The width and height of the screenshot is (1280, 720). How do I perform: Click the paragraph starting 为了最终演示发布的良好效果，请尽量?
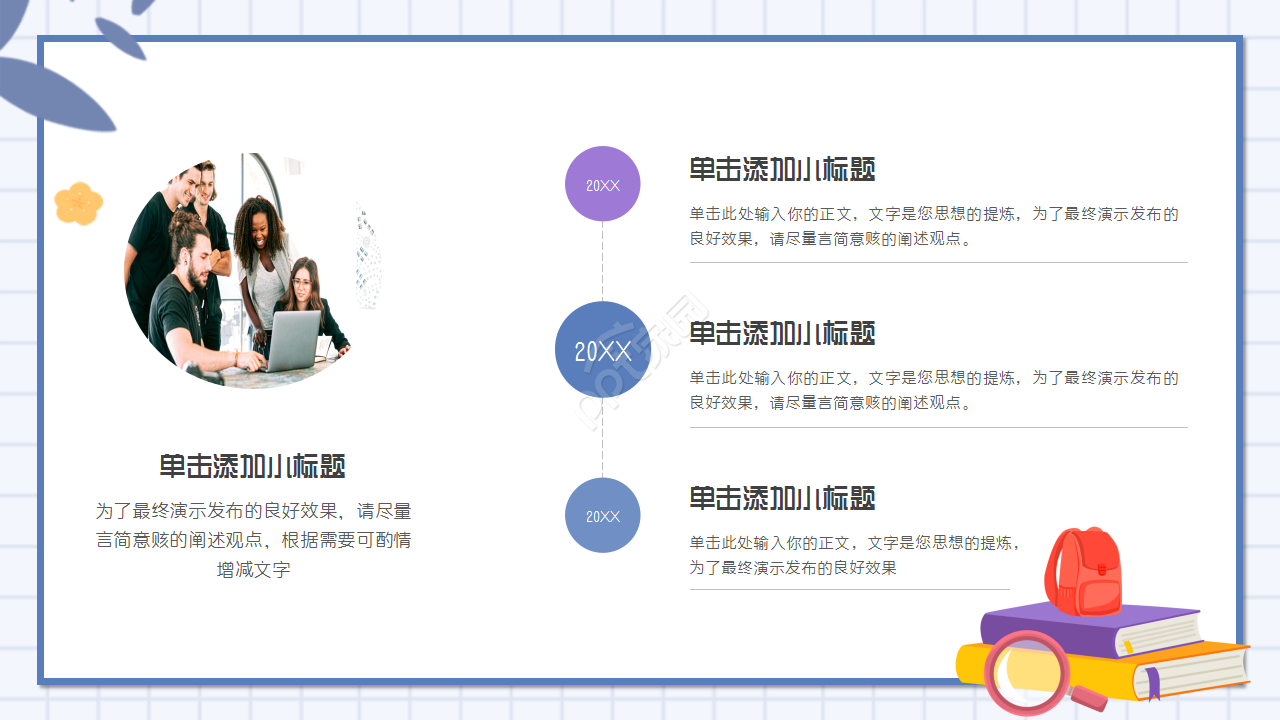(x=253, y=540)
